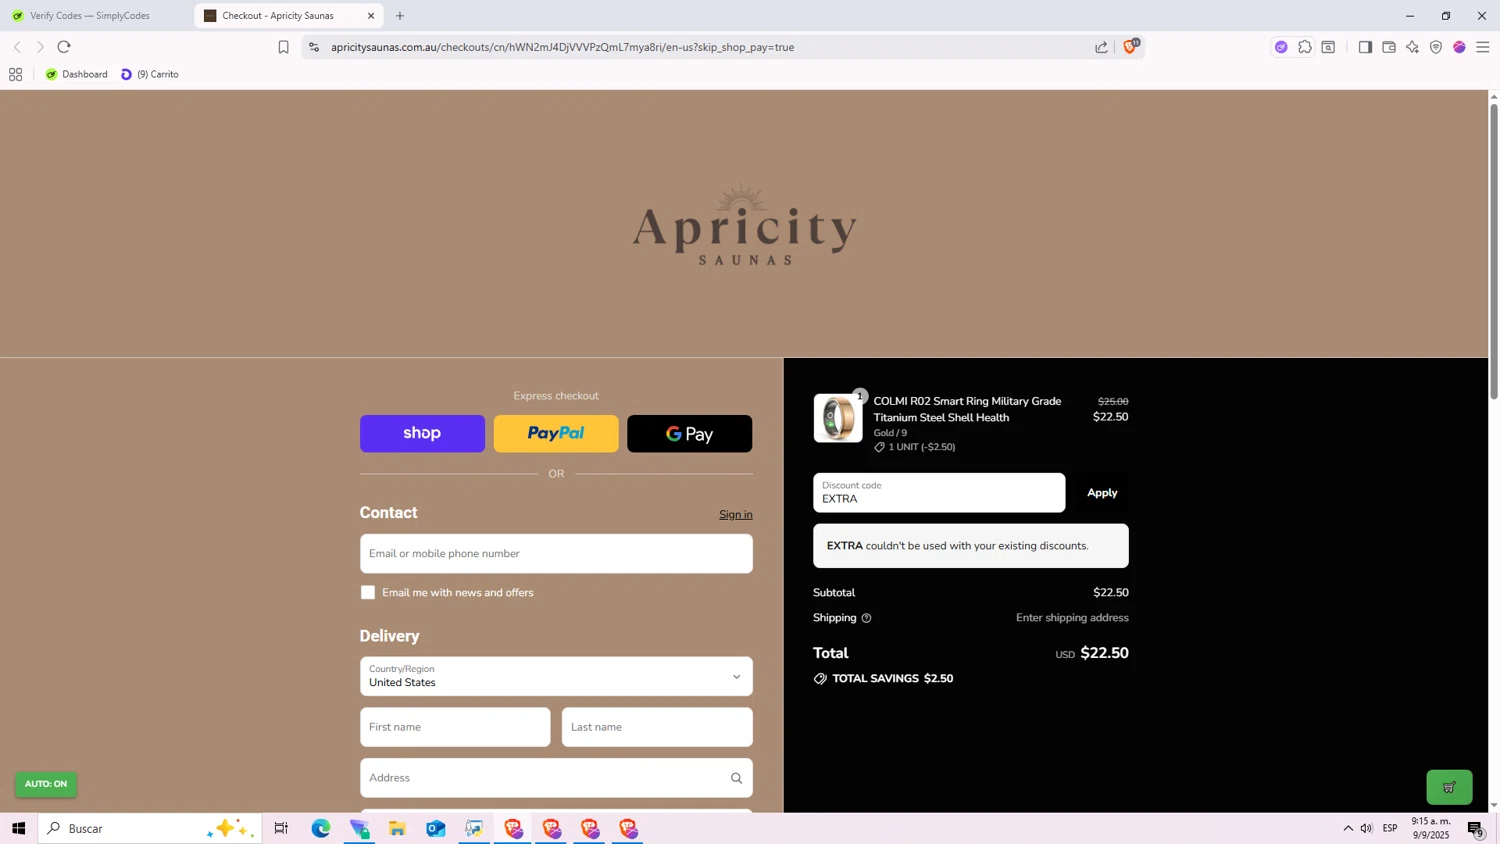
Task: Launch Microsoft Edge from taskbar
Action: point(321,828)
